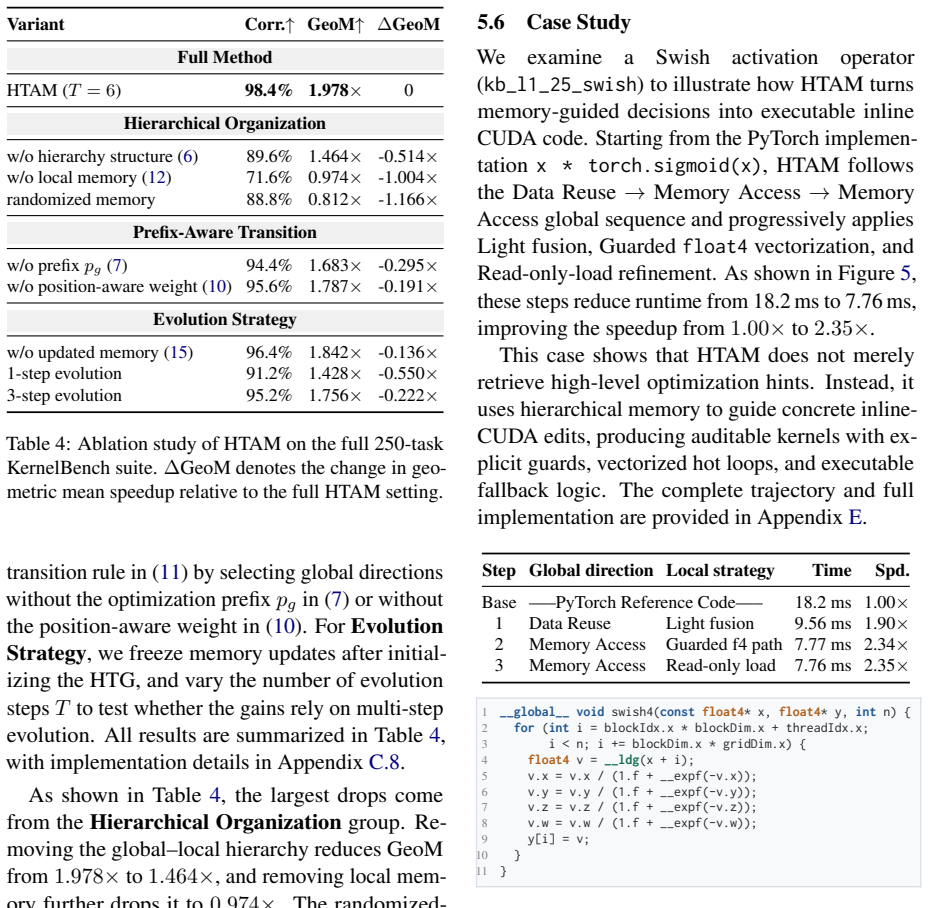Screen dimensions: 928x908
Task: Click 18.2 ms time value in Base row
Action: tap(823, 602)
